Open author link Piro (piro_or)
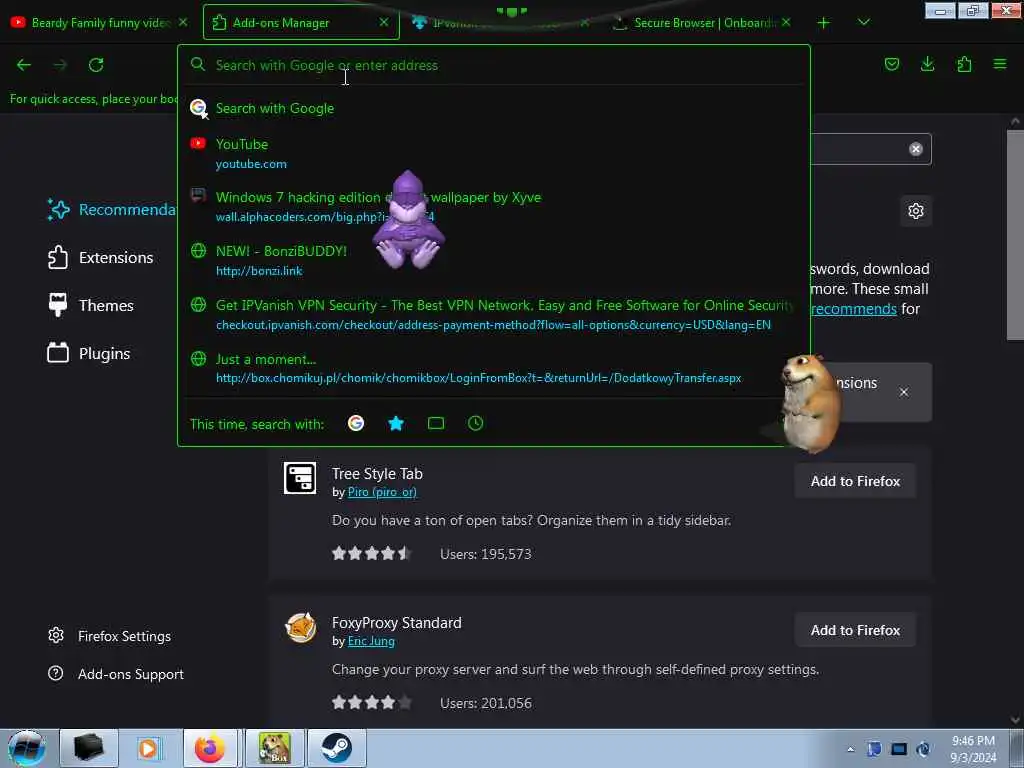 (x=382, y=492)
